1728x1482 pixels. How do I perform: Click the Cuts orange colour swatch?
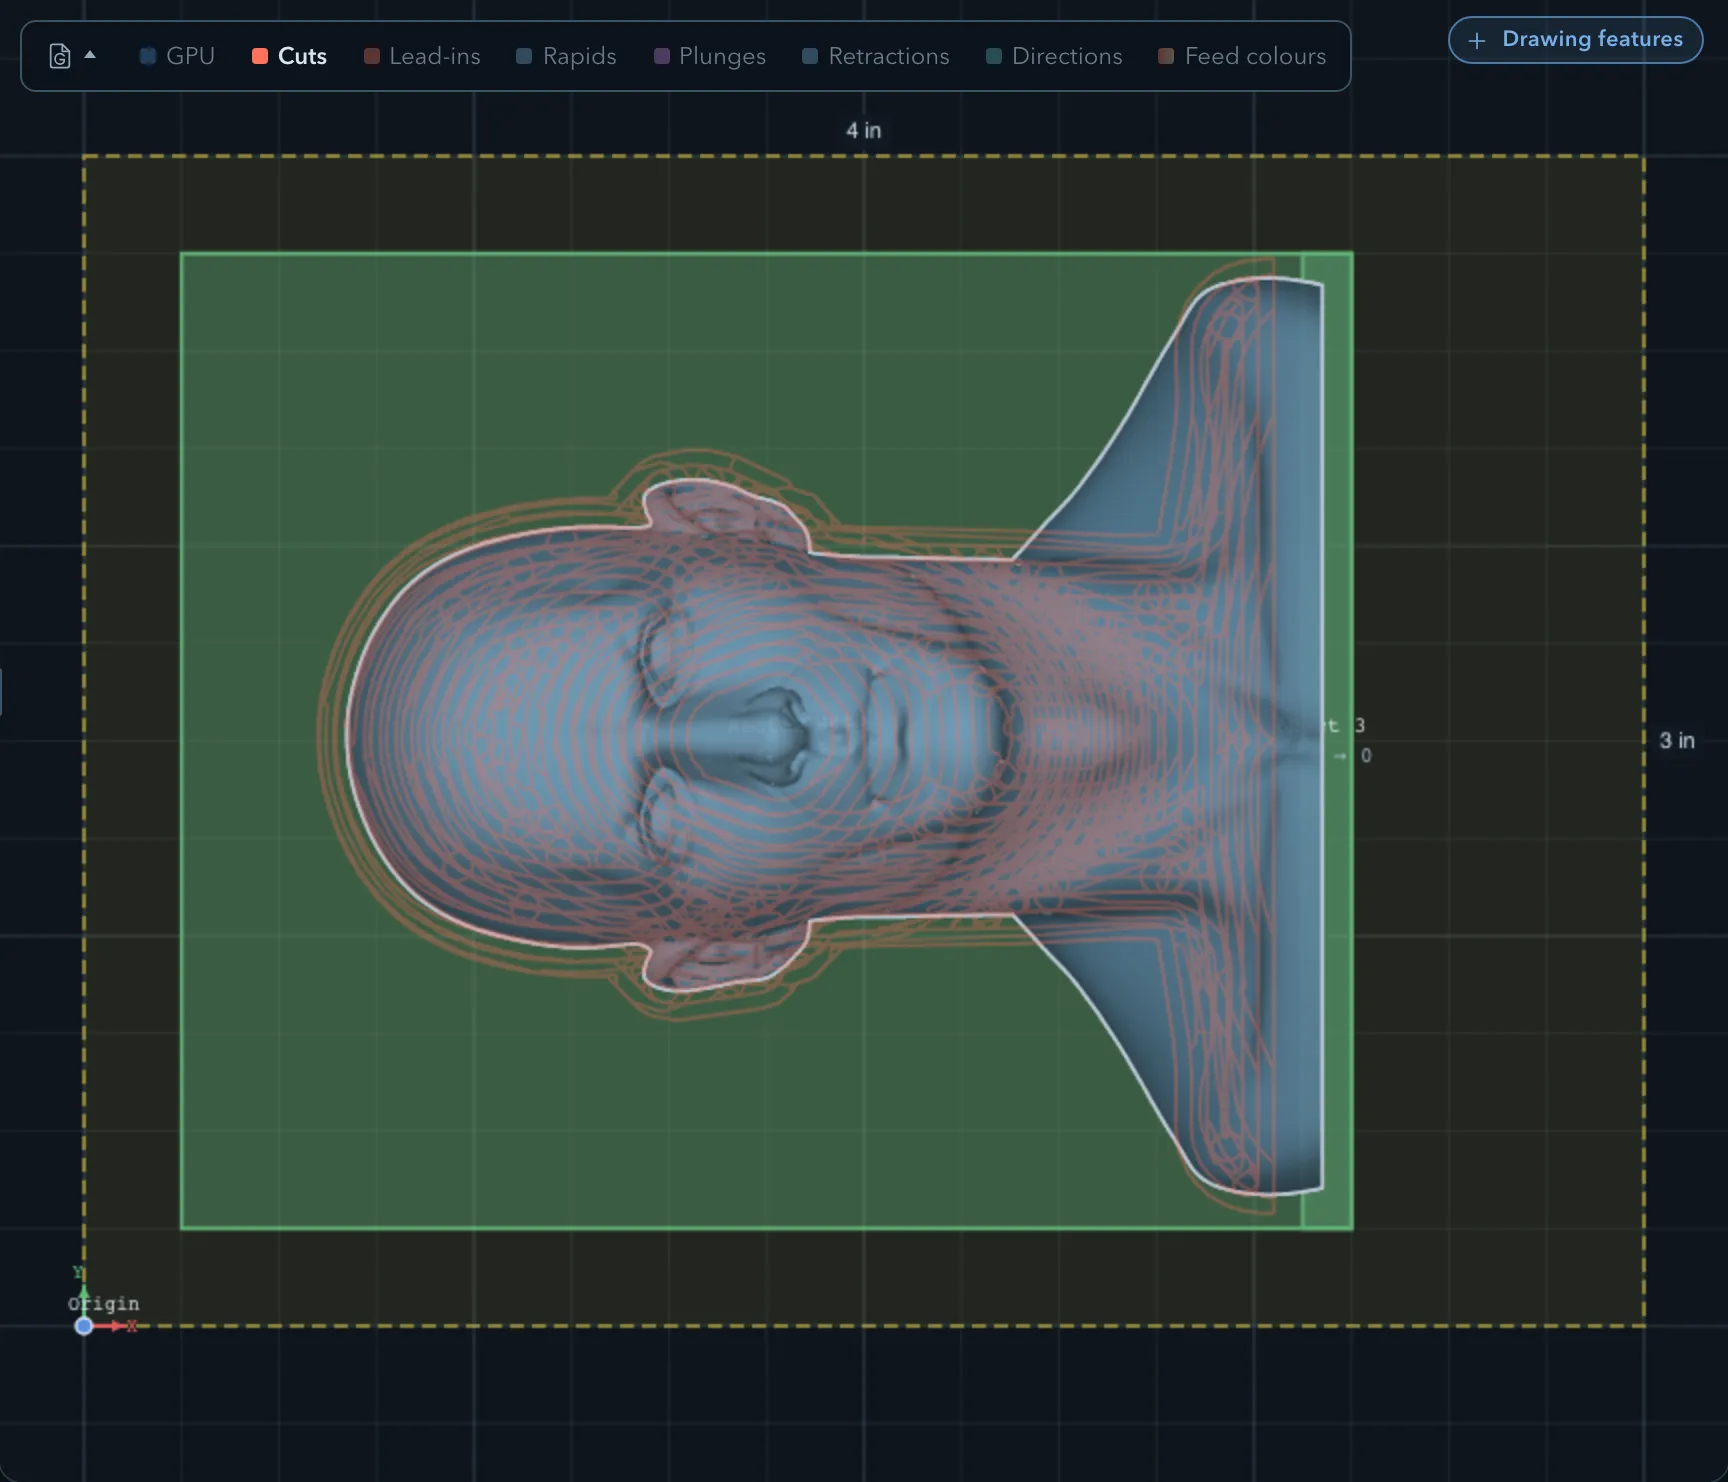260,56
